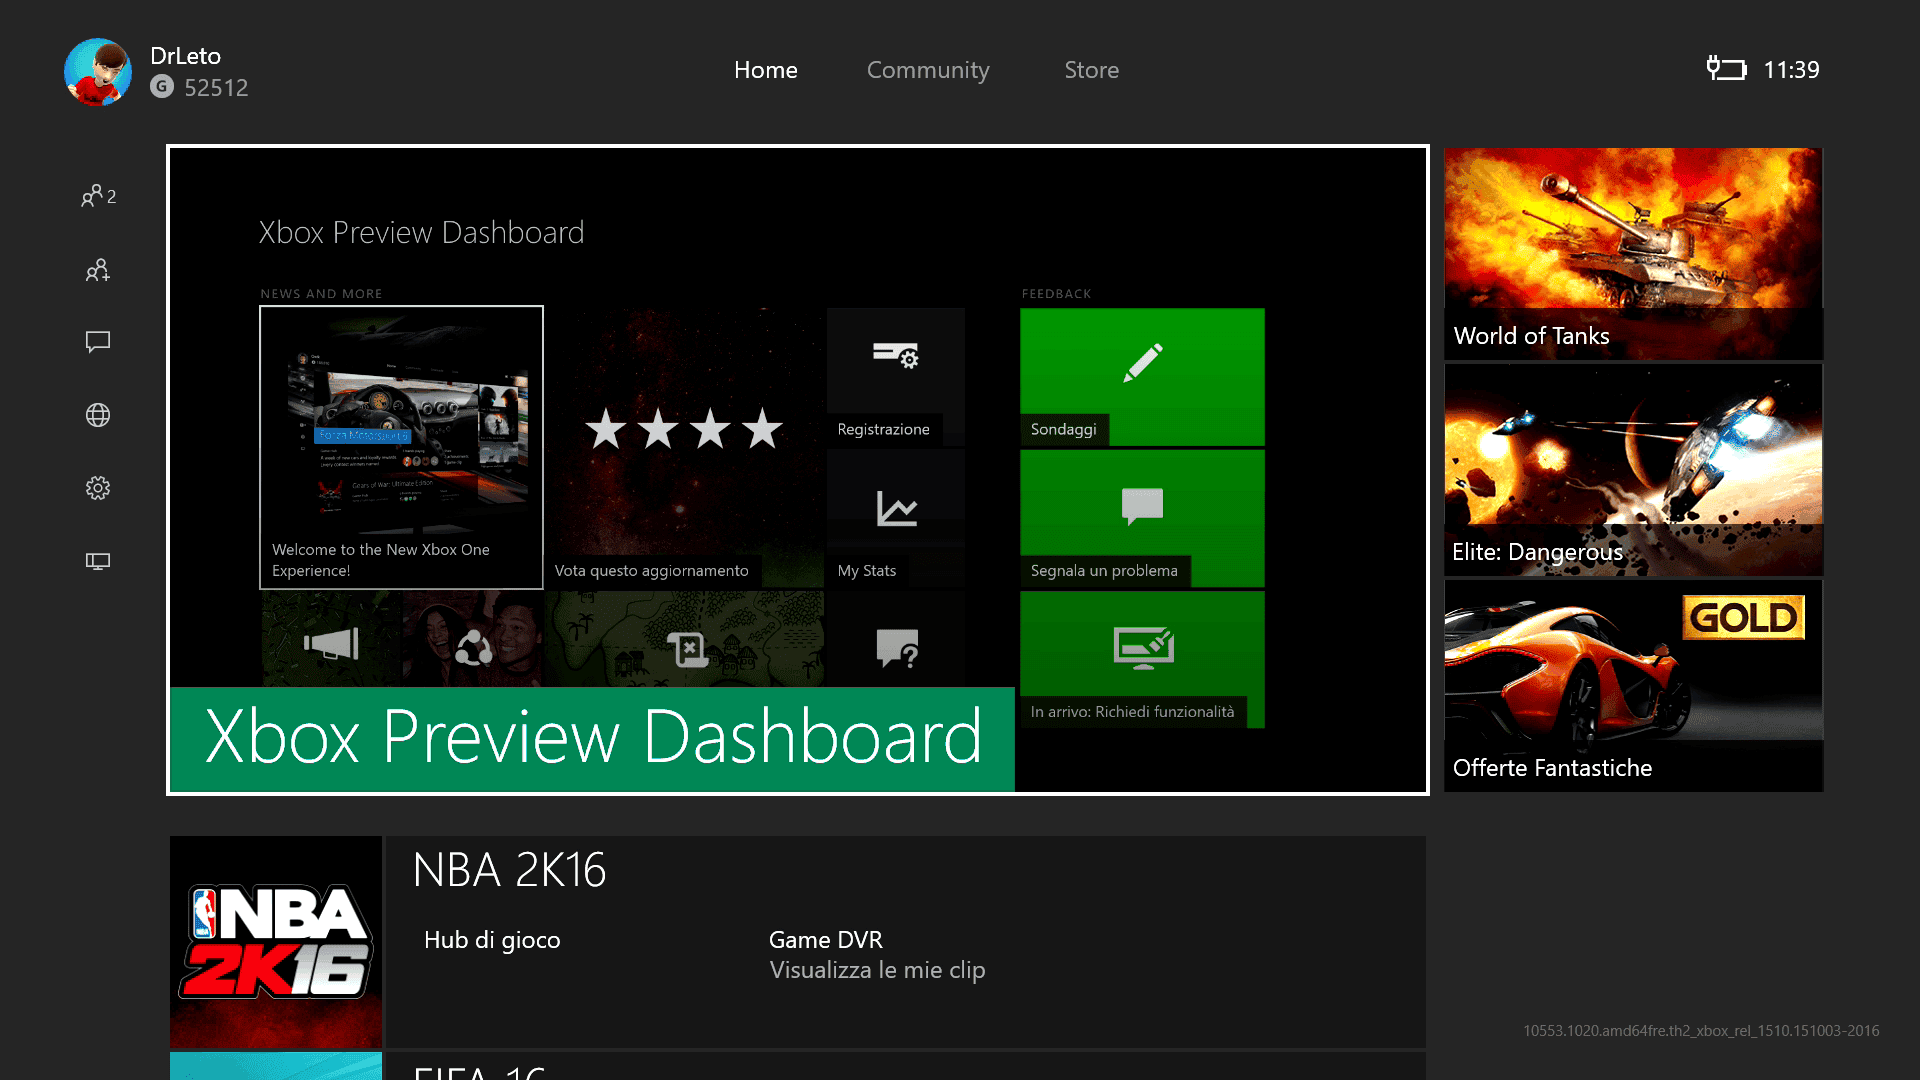Click the 11:39 clock
The width and height of the screenshot is (1920, 1080).
[1791, 70]
